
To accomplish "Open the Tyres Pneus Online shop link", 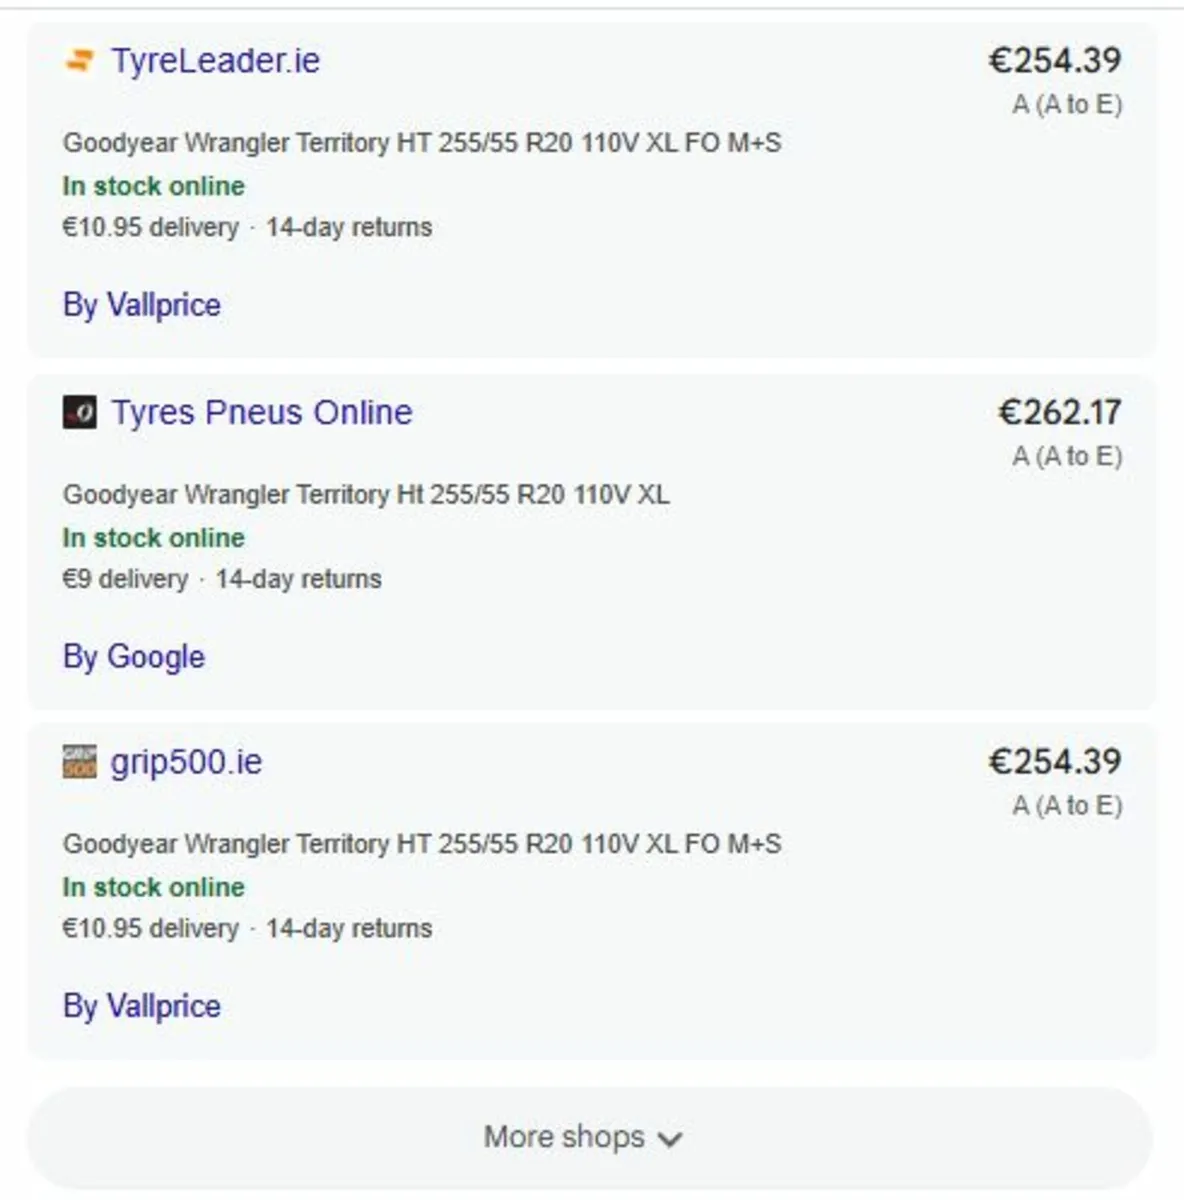I will [x=261, y=412].
